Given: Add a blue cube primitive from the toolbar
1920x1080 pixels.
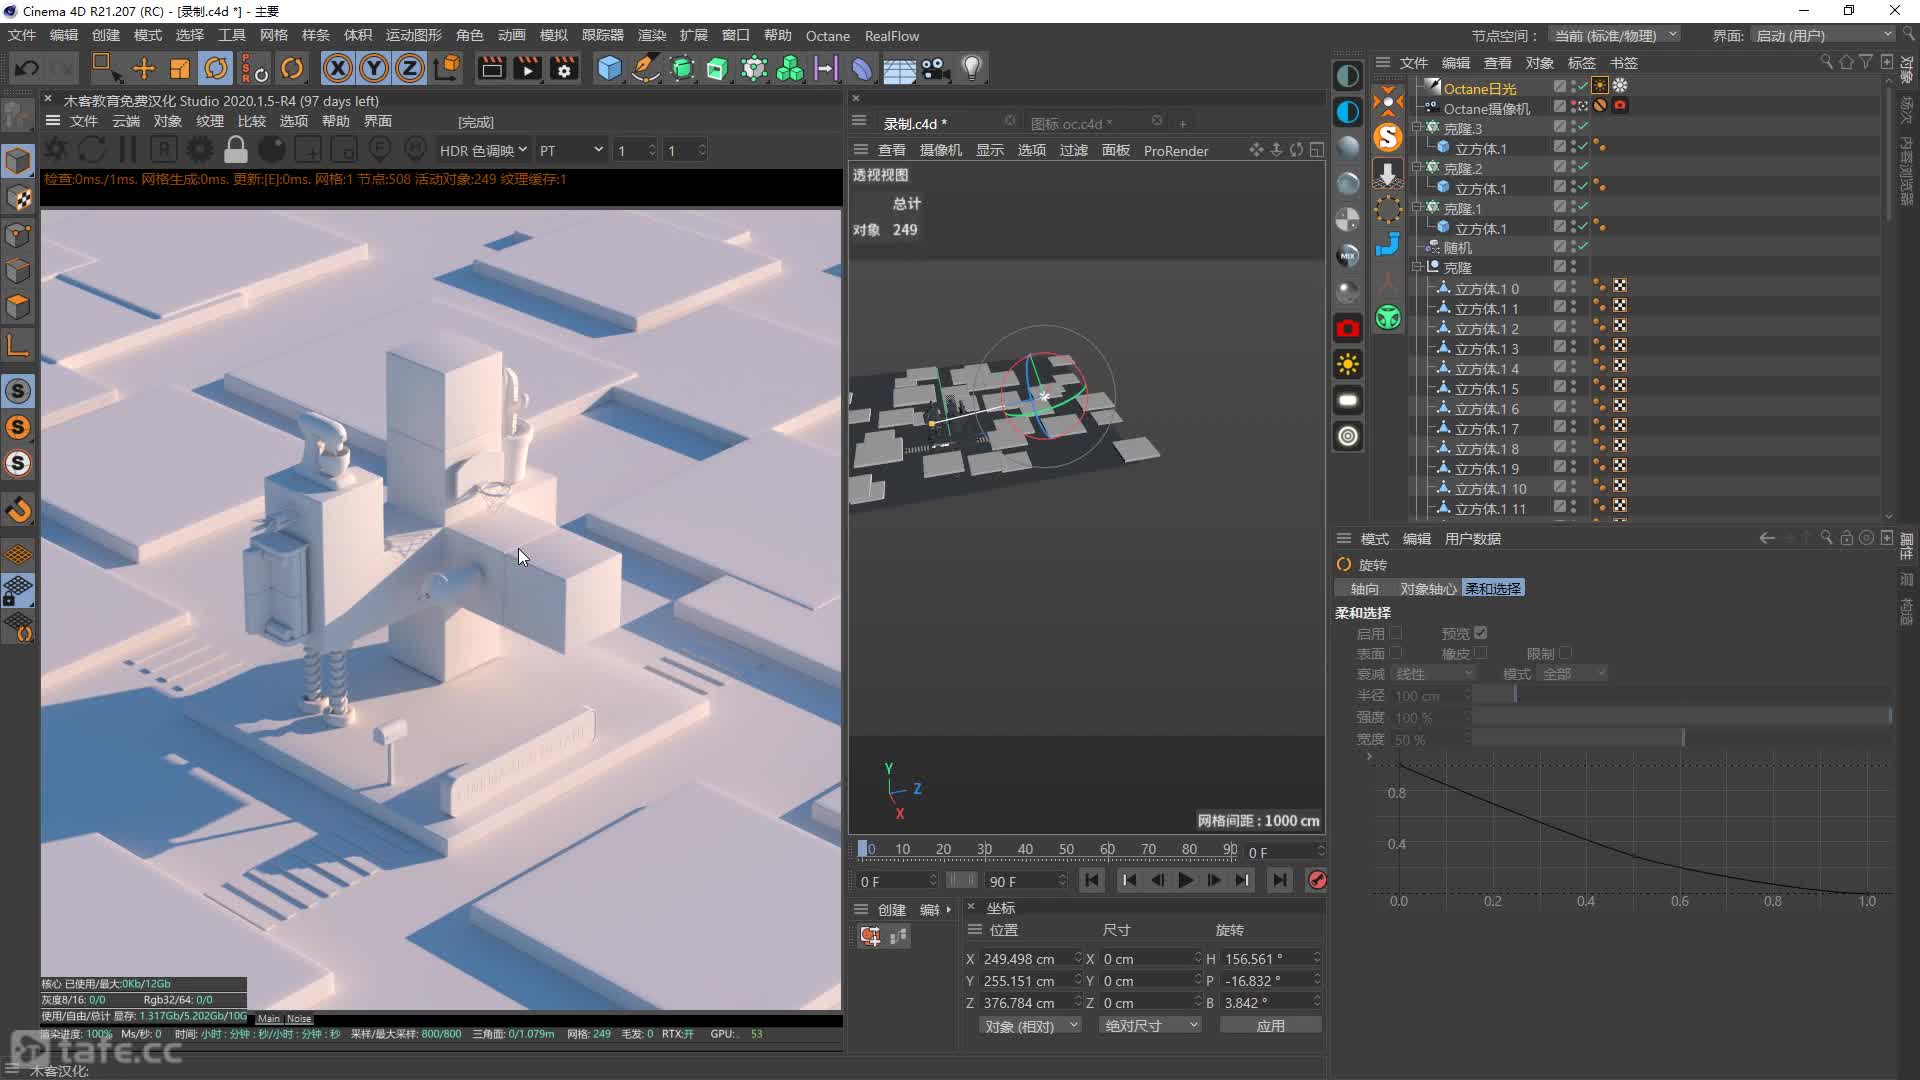Looking at the screenshot, I should coord(610,68).
